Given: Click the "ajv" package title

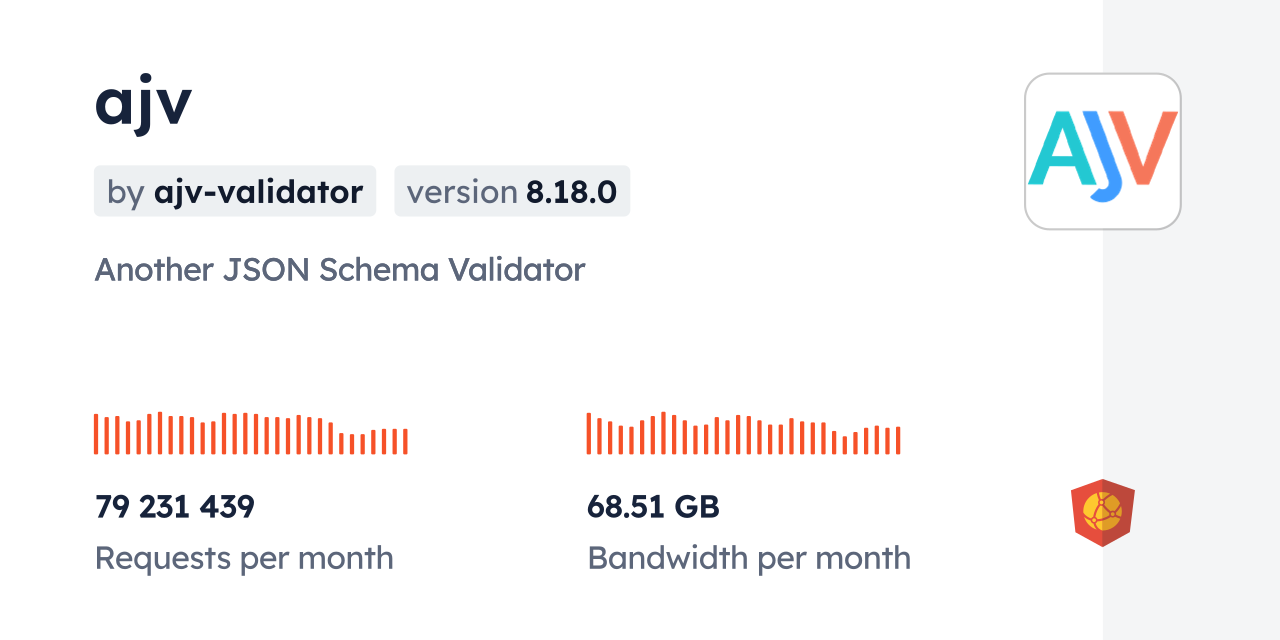Looking at the screenshot, I should click(x=143, y=103).
